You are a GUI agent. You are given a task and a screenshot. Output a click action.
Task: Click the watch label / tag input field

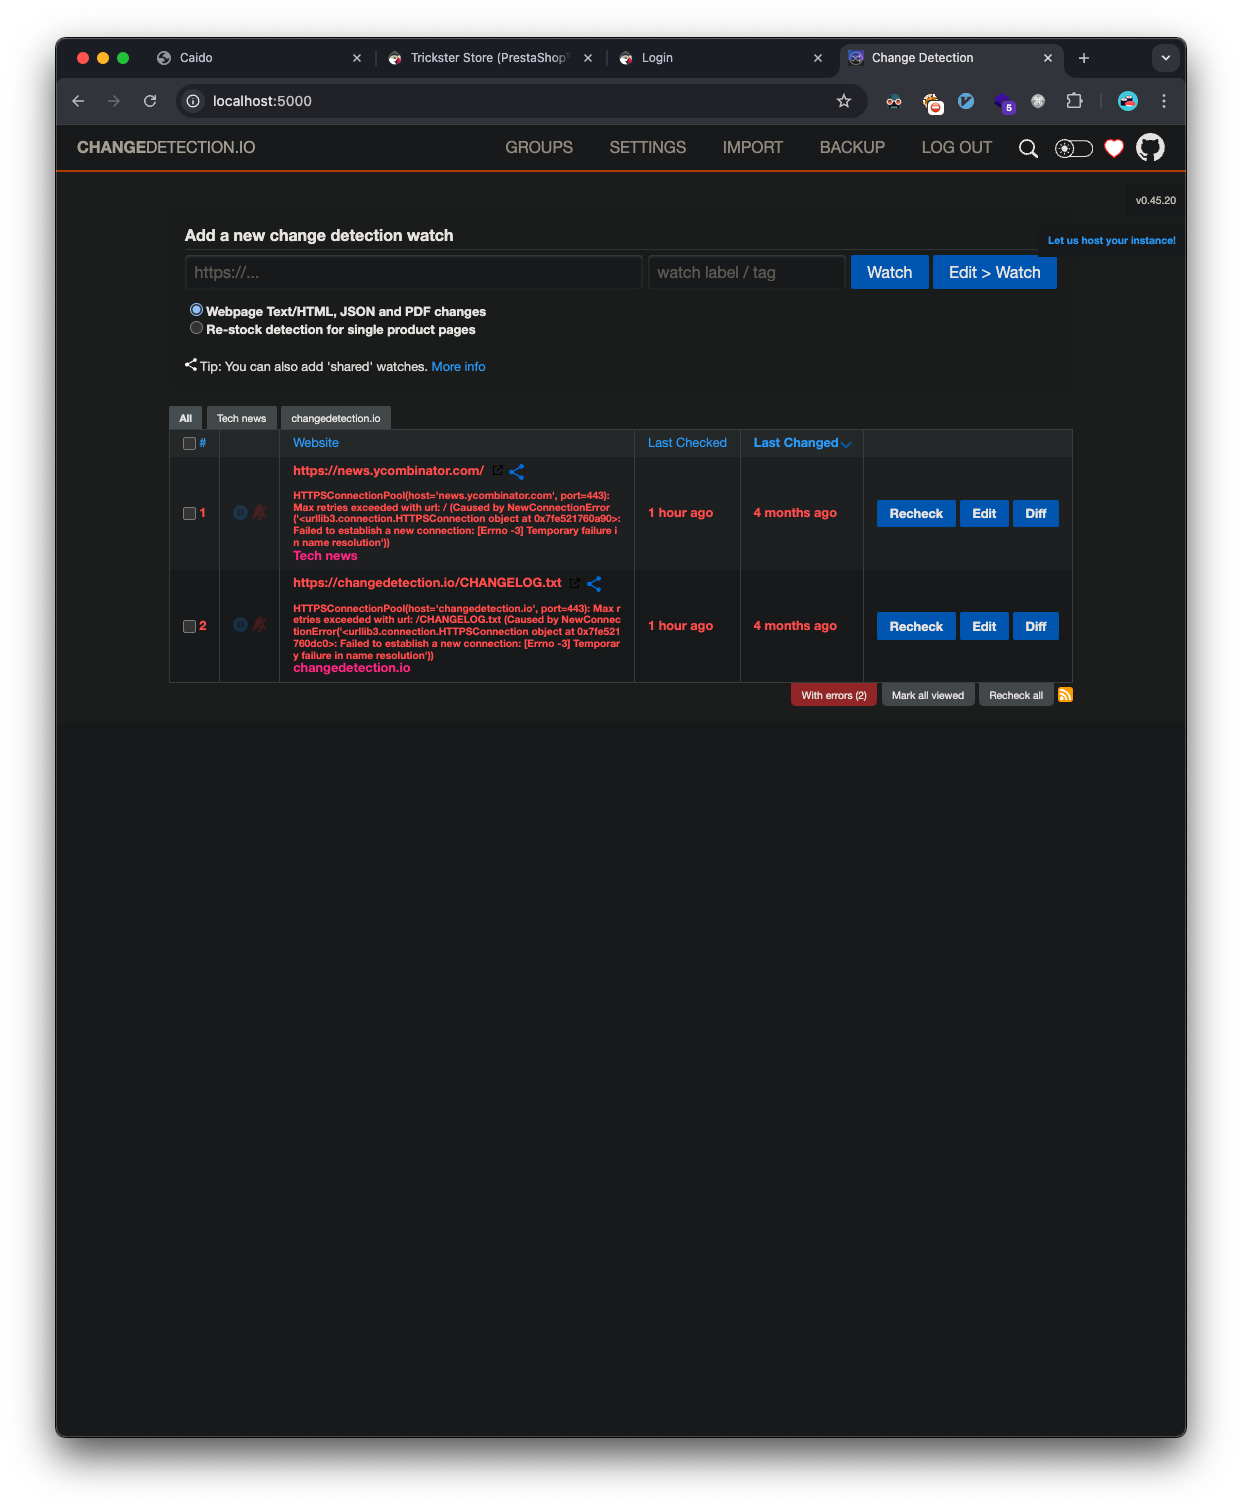click(746, 271)
